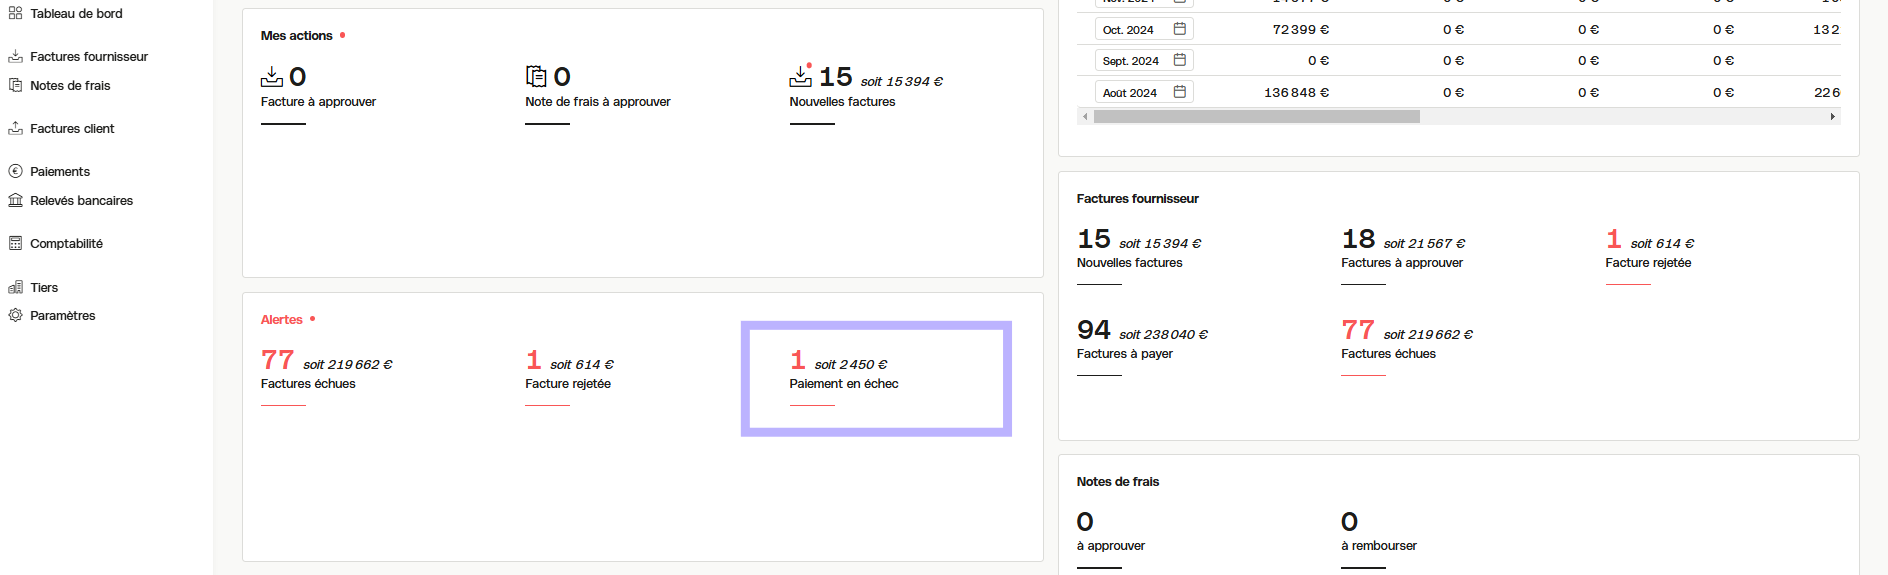
Task: Open the Oct. 2024 date picker
Action: coord(1179,29)
